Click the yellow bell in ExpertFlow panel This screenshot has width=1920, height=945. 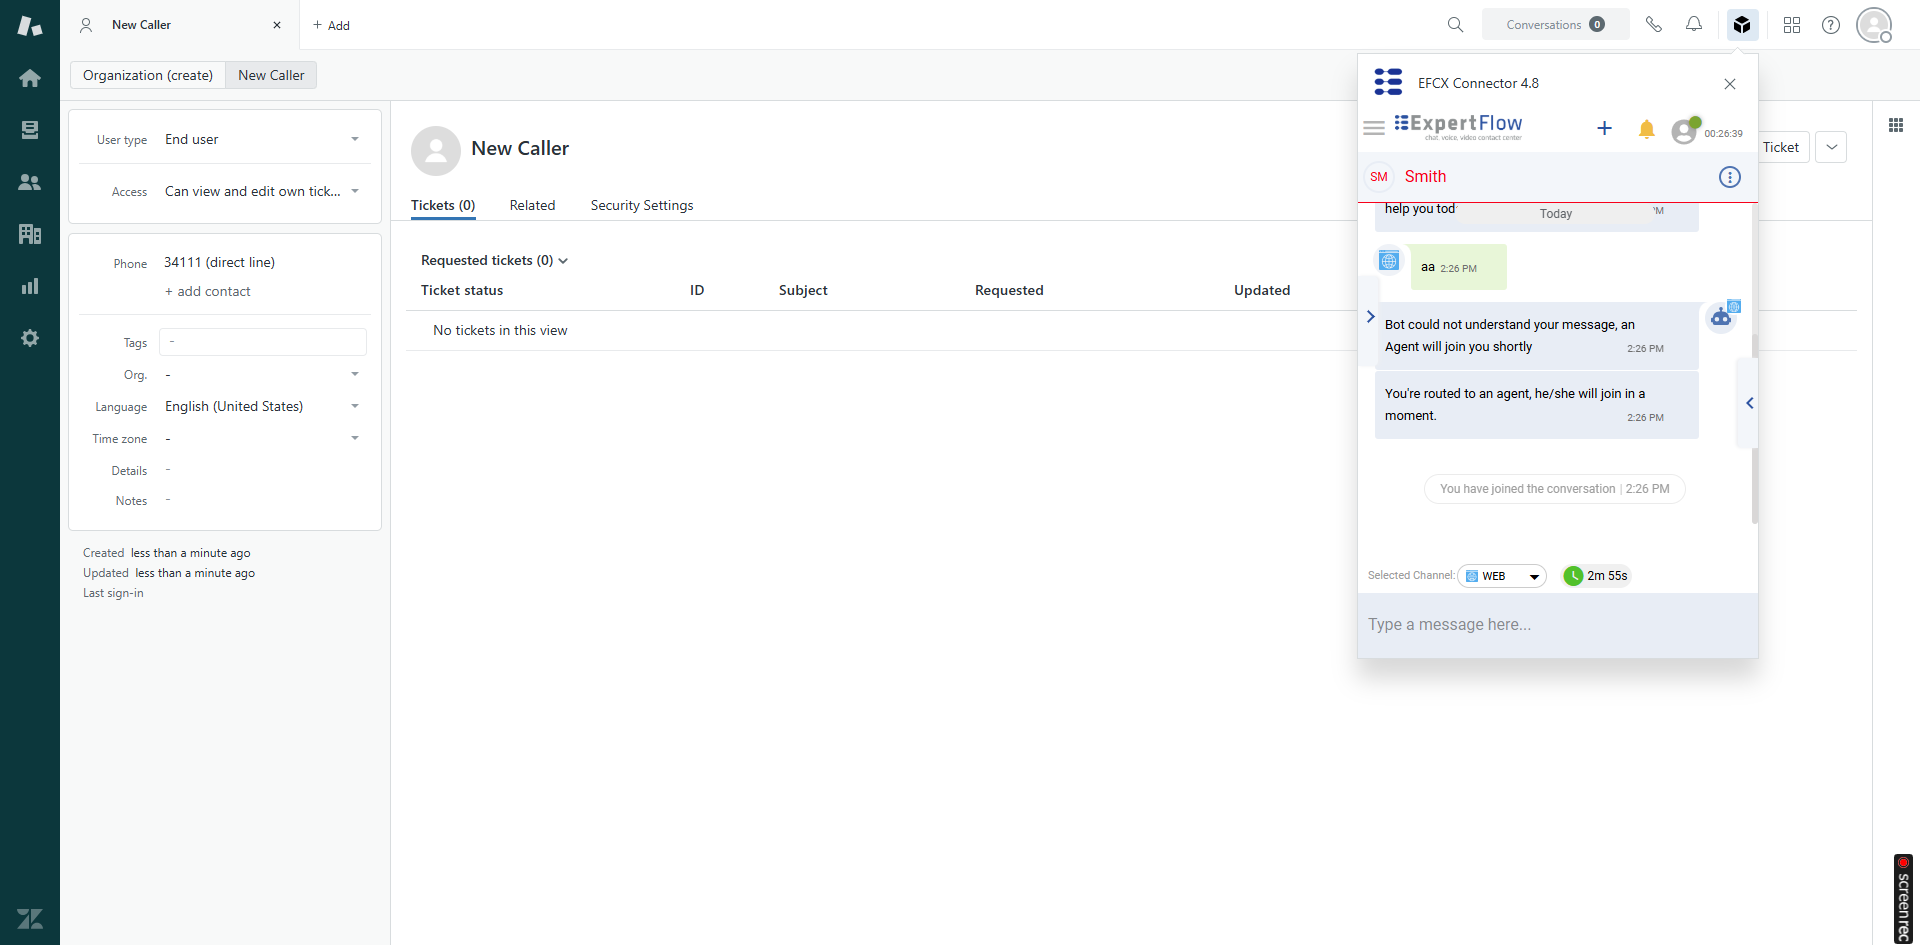[1646, 129]
